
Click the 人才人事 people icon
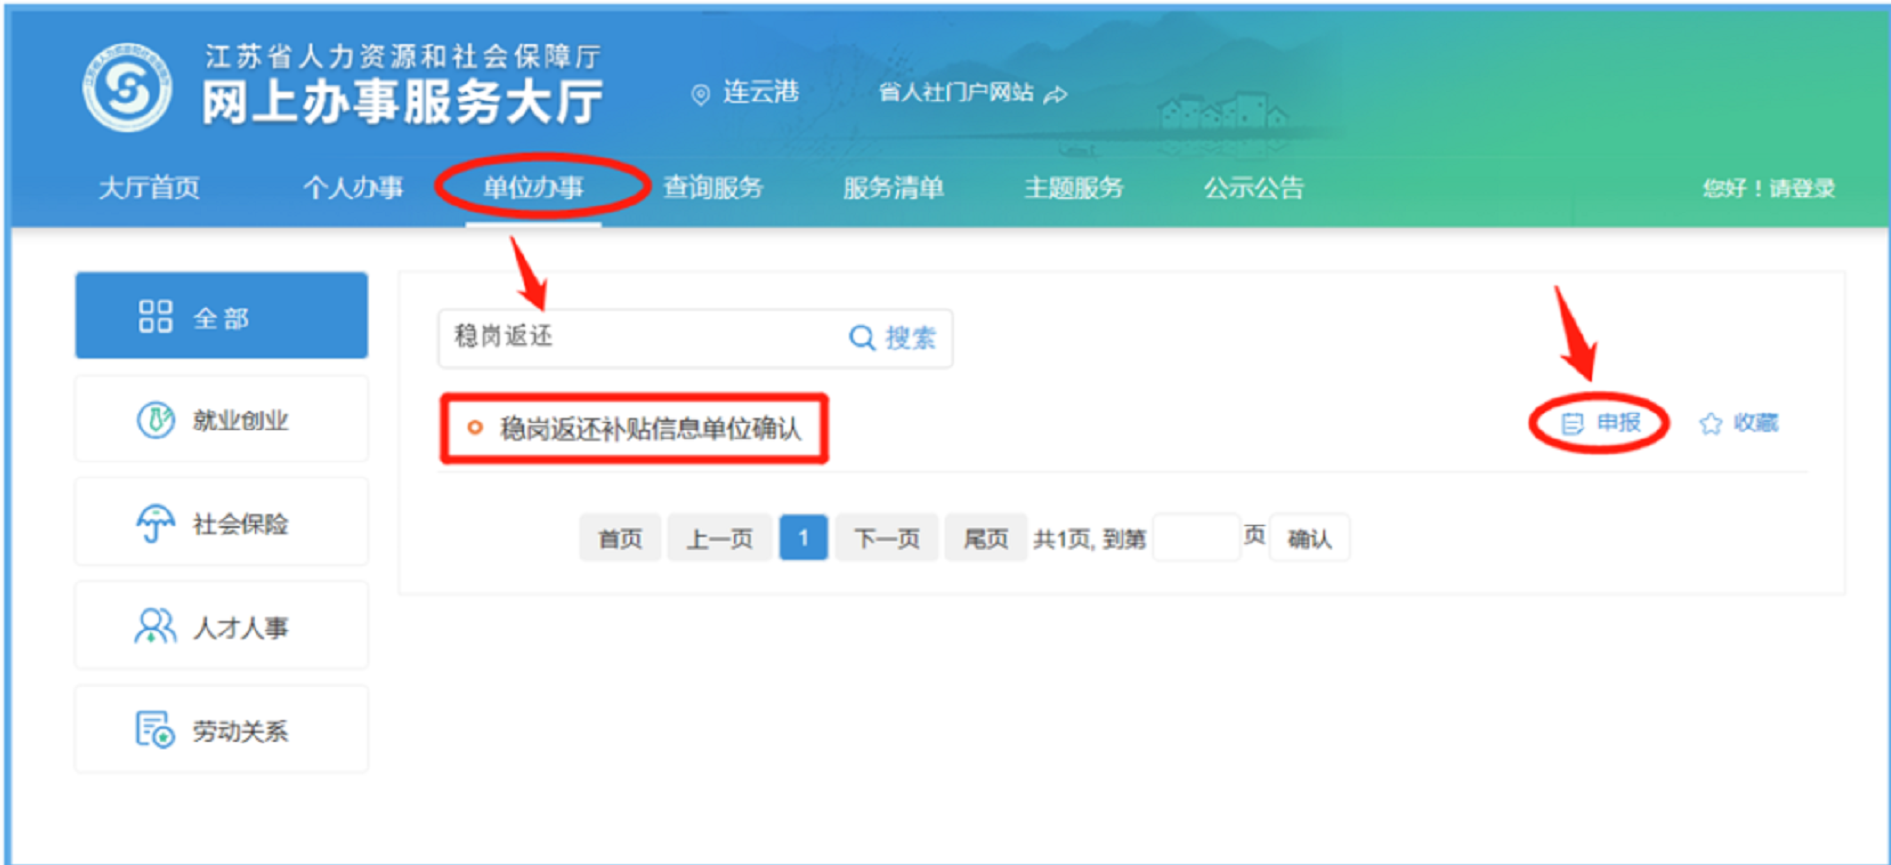(x=155, y=627)
